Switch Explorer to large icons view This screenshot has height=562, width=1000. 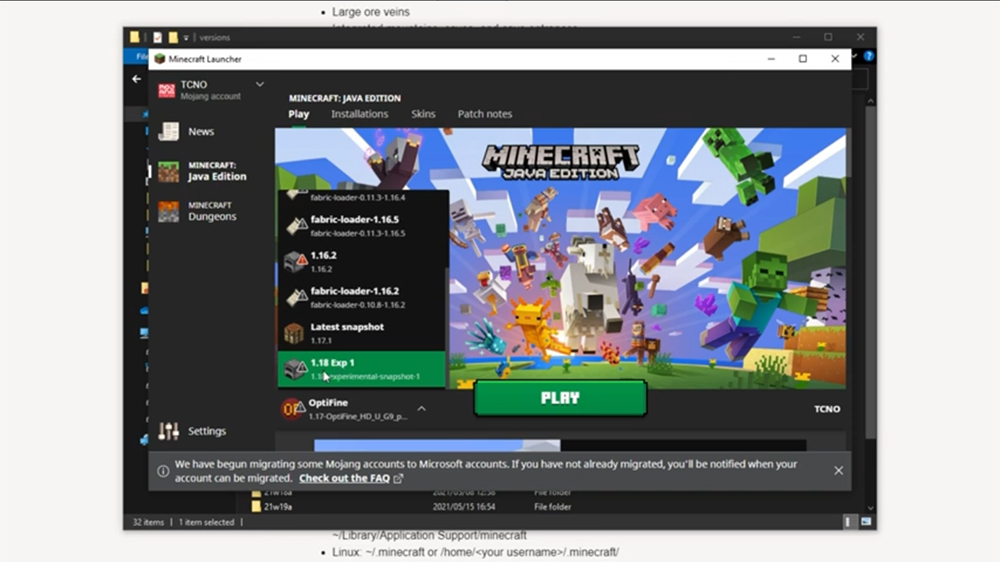coord(866,522)
